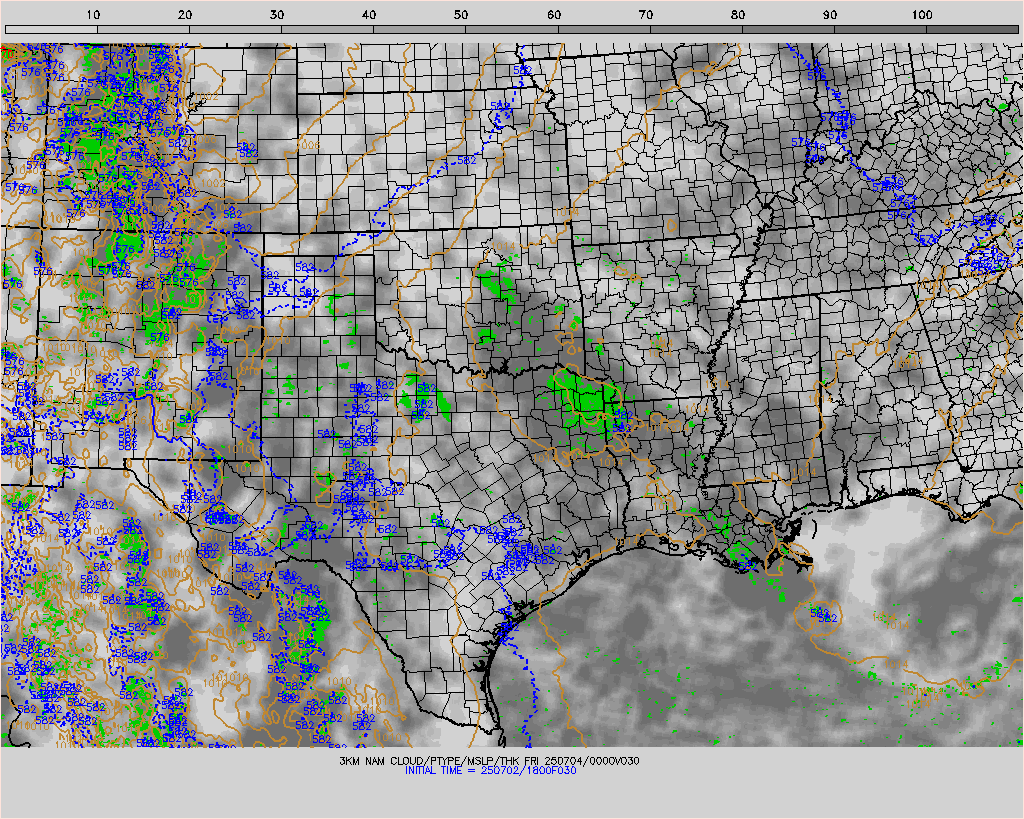Click the '3KM NAM CLOUD/PTYPE/MSLP/THK' title text

pos(429,761)
